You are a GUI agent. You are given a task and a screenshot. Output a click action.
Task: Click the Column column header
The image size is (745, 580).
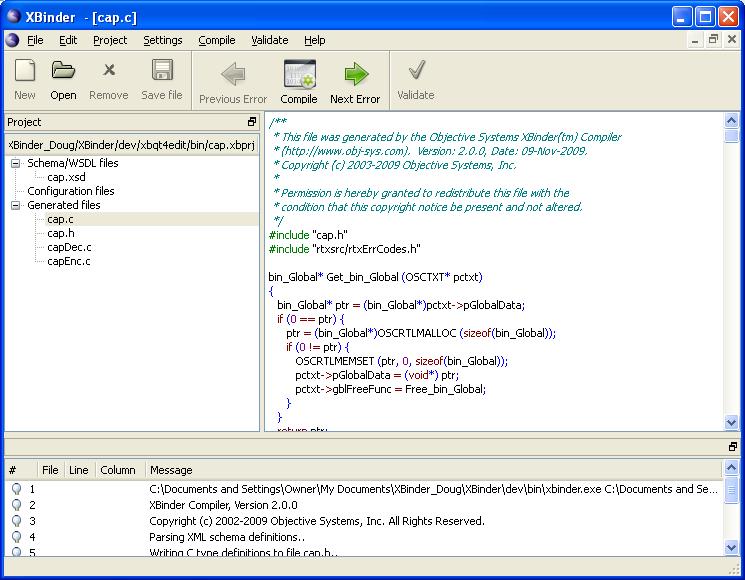pos(118,470)
